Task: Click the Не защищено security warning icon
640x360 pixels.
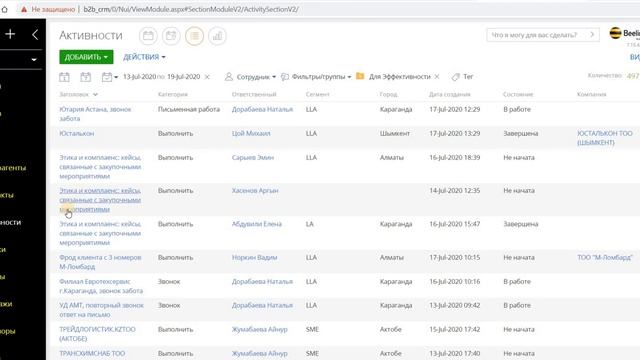Action: pos(24,9)
